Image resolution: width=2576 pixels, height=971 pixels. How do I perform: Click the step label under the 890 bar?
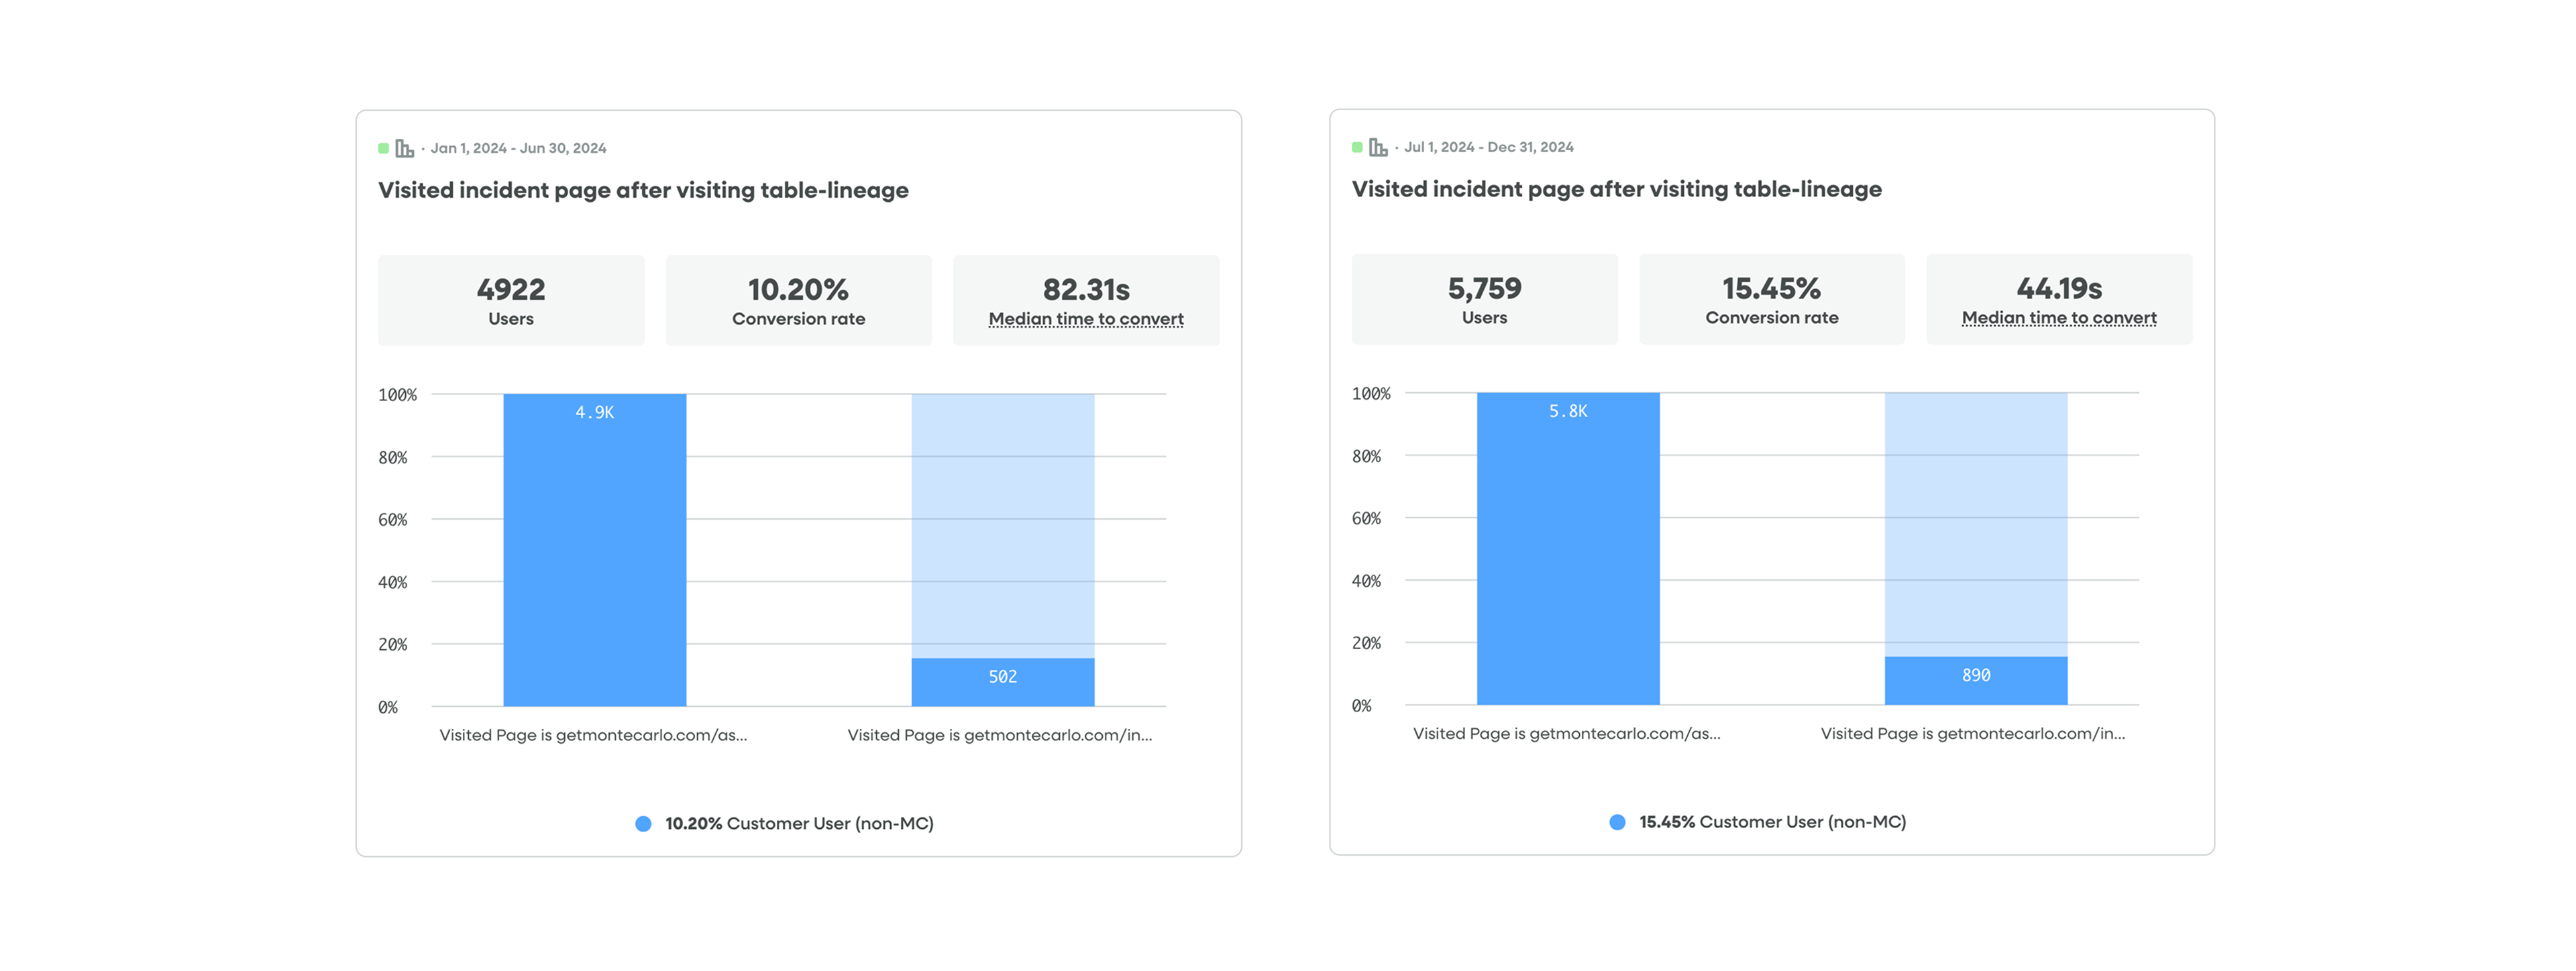tap(1973, 734)
